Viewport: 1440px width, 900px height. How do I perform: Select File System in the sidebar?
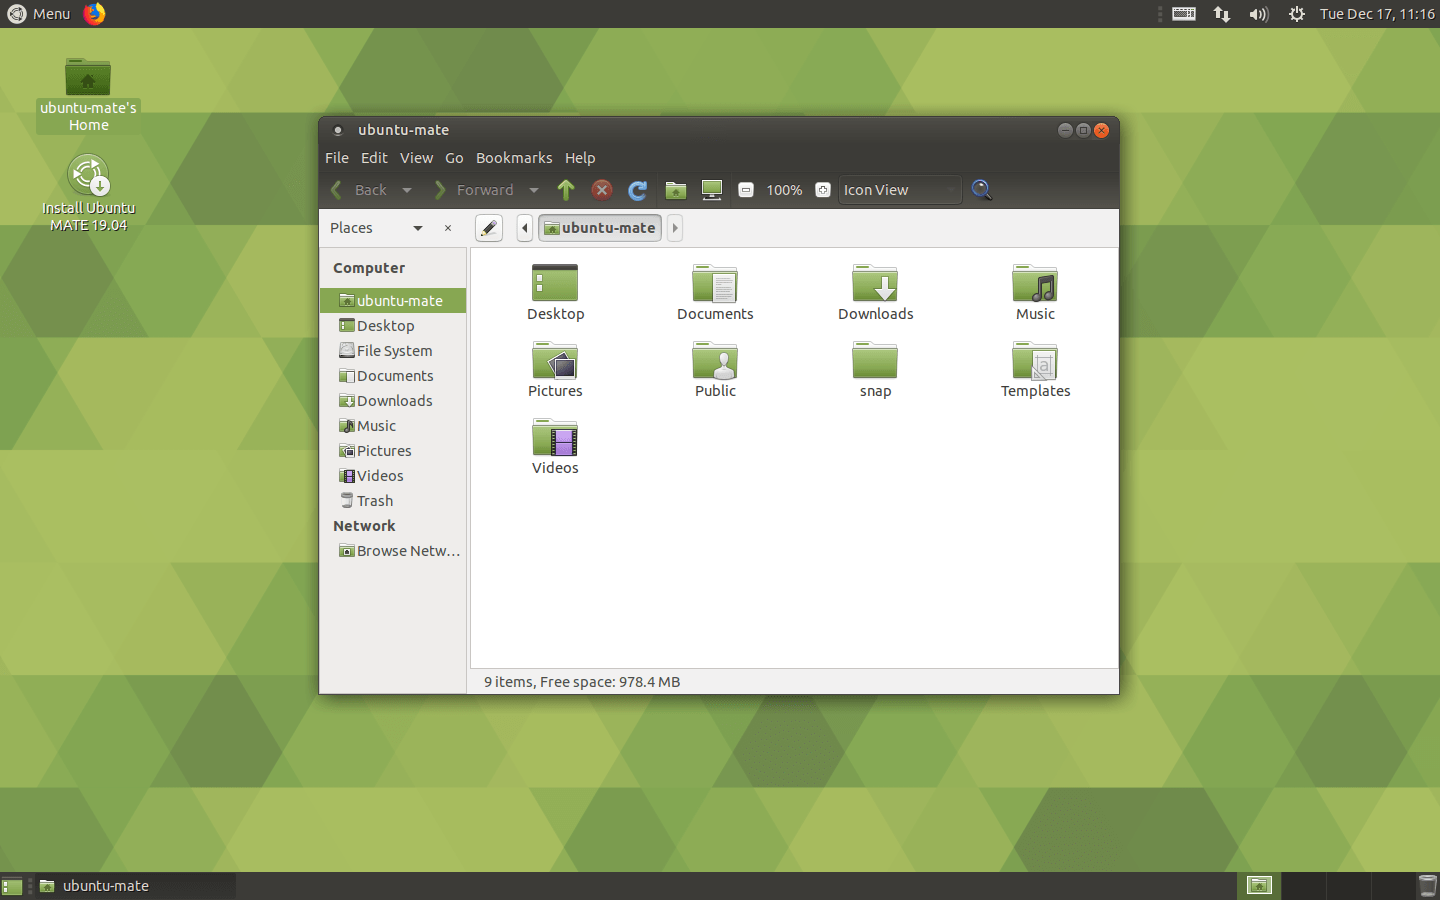pyautogui.click(x=393, y=351)
